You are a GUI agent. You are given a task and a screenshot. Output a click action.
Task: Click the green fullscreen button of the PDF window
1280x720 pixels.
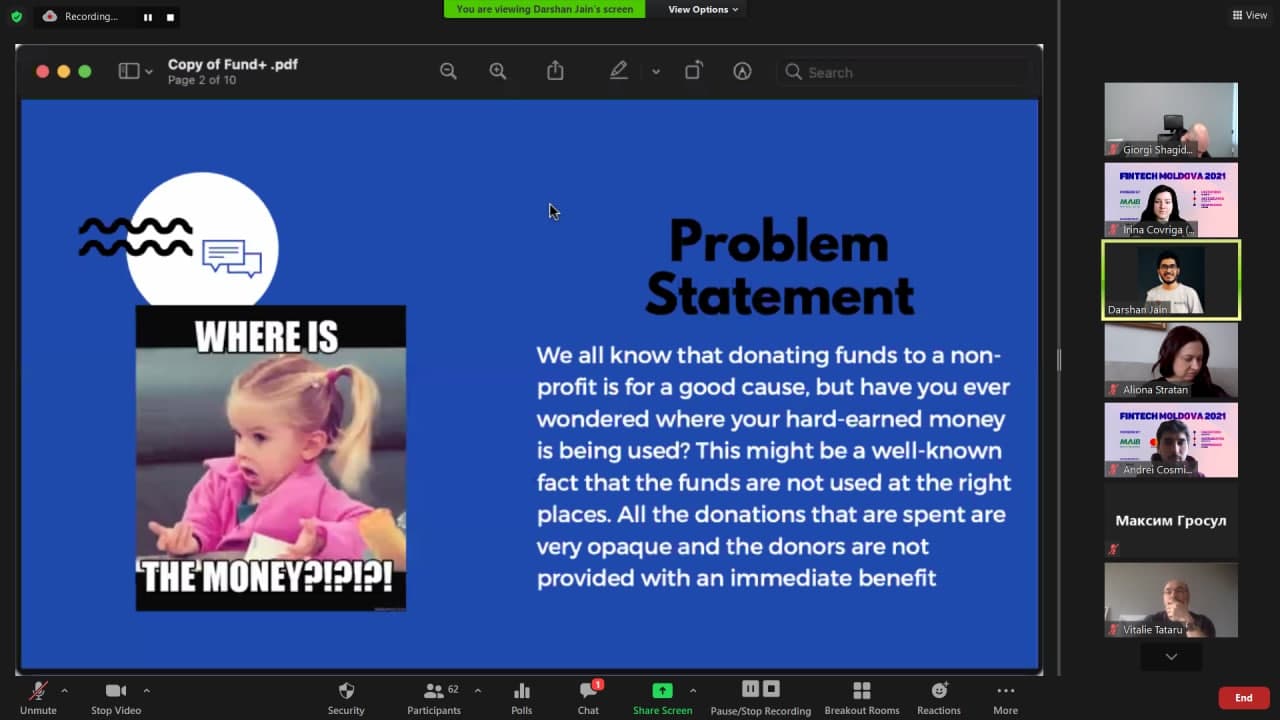point(85,71)
